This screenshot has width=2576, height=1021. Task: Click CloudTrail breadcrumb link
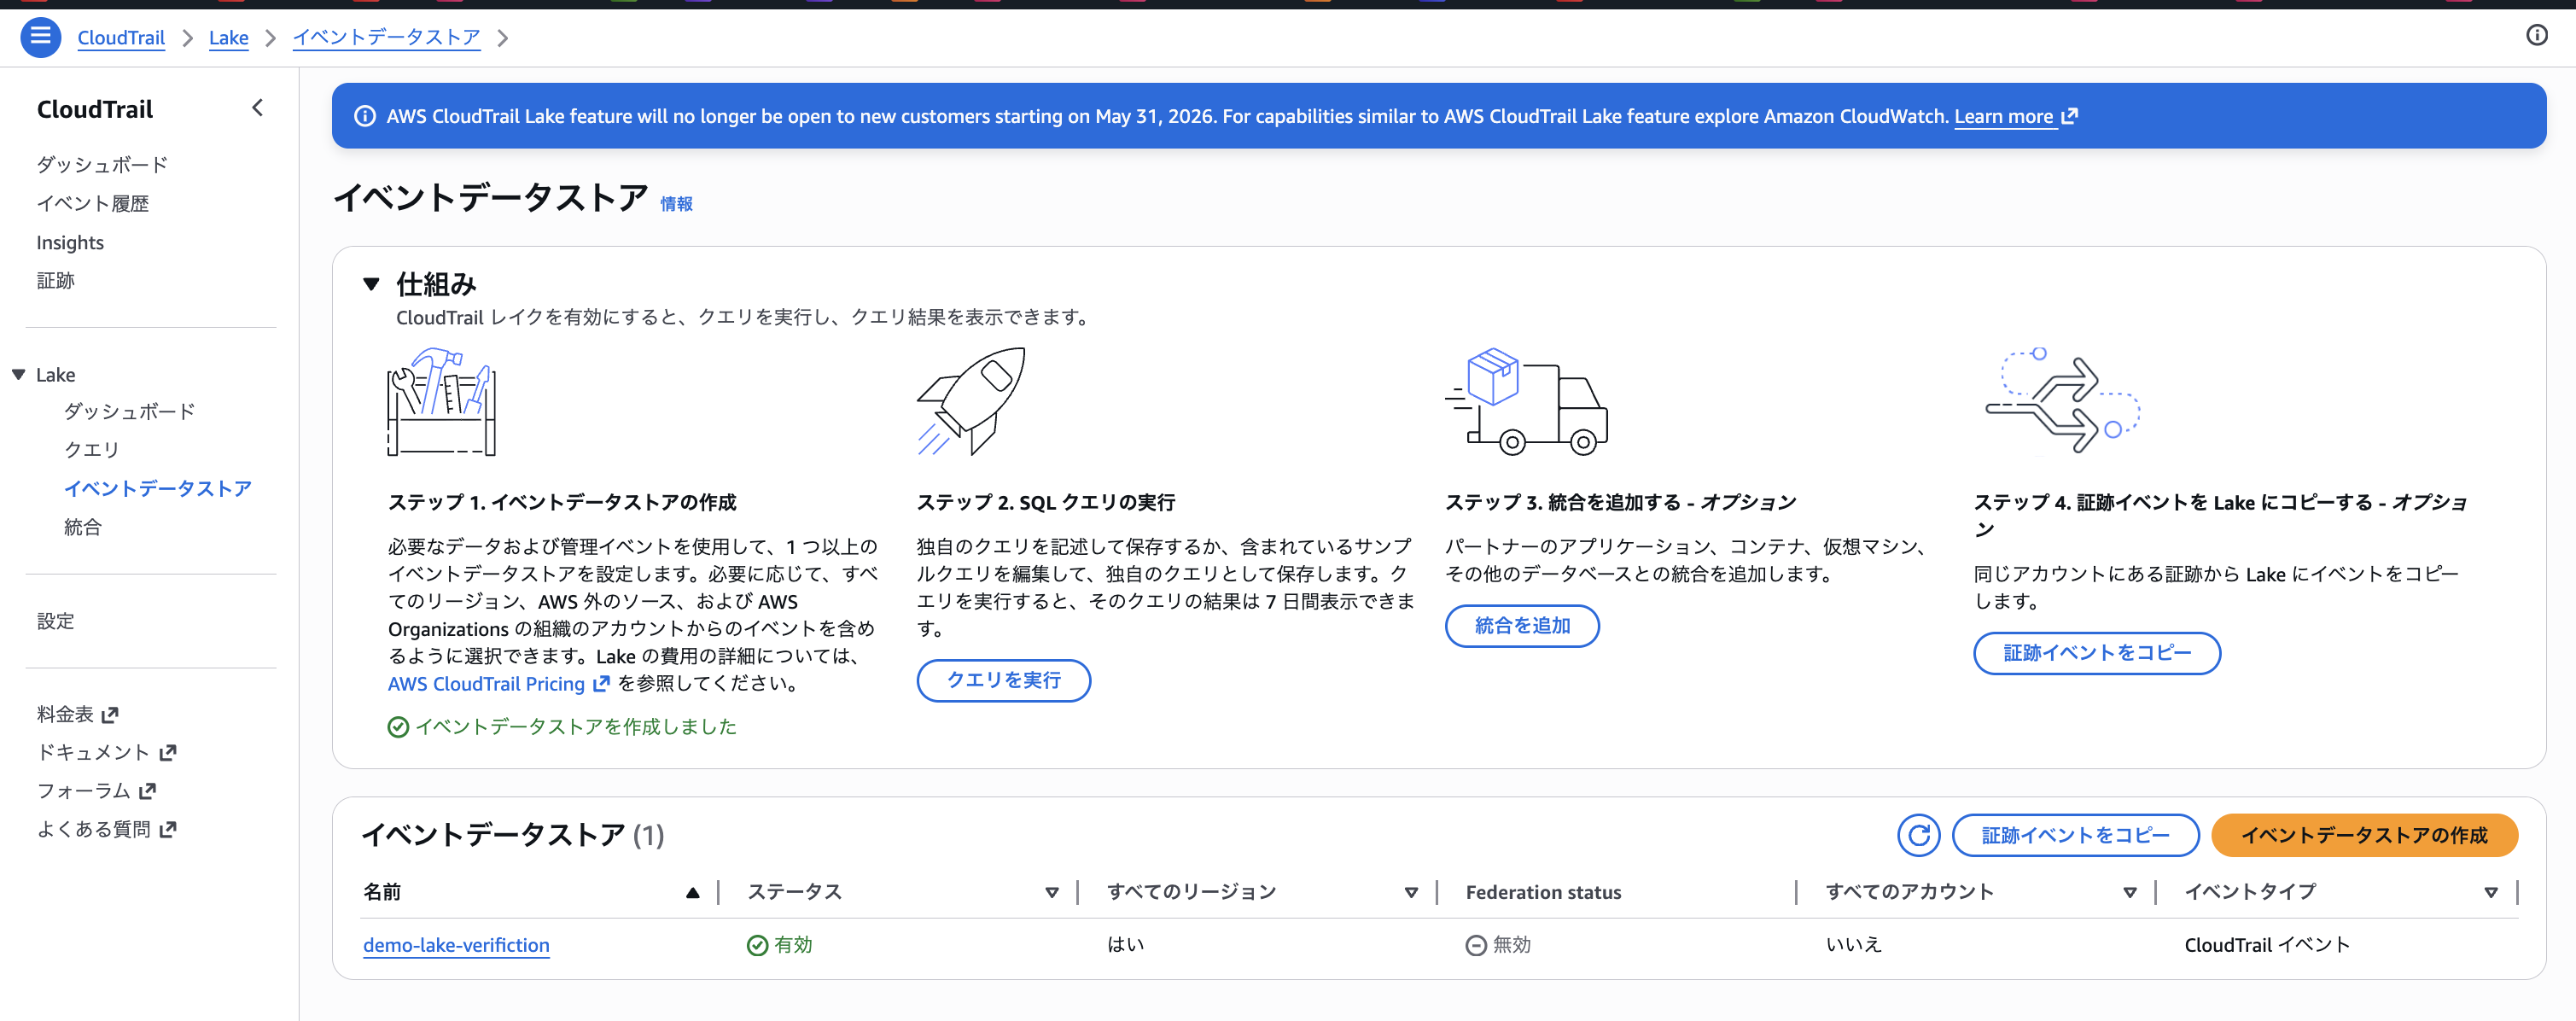121,37
